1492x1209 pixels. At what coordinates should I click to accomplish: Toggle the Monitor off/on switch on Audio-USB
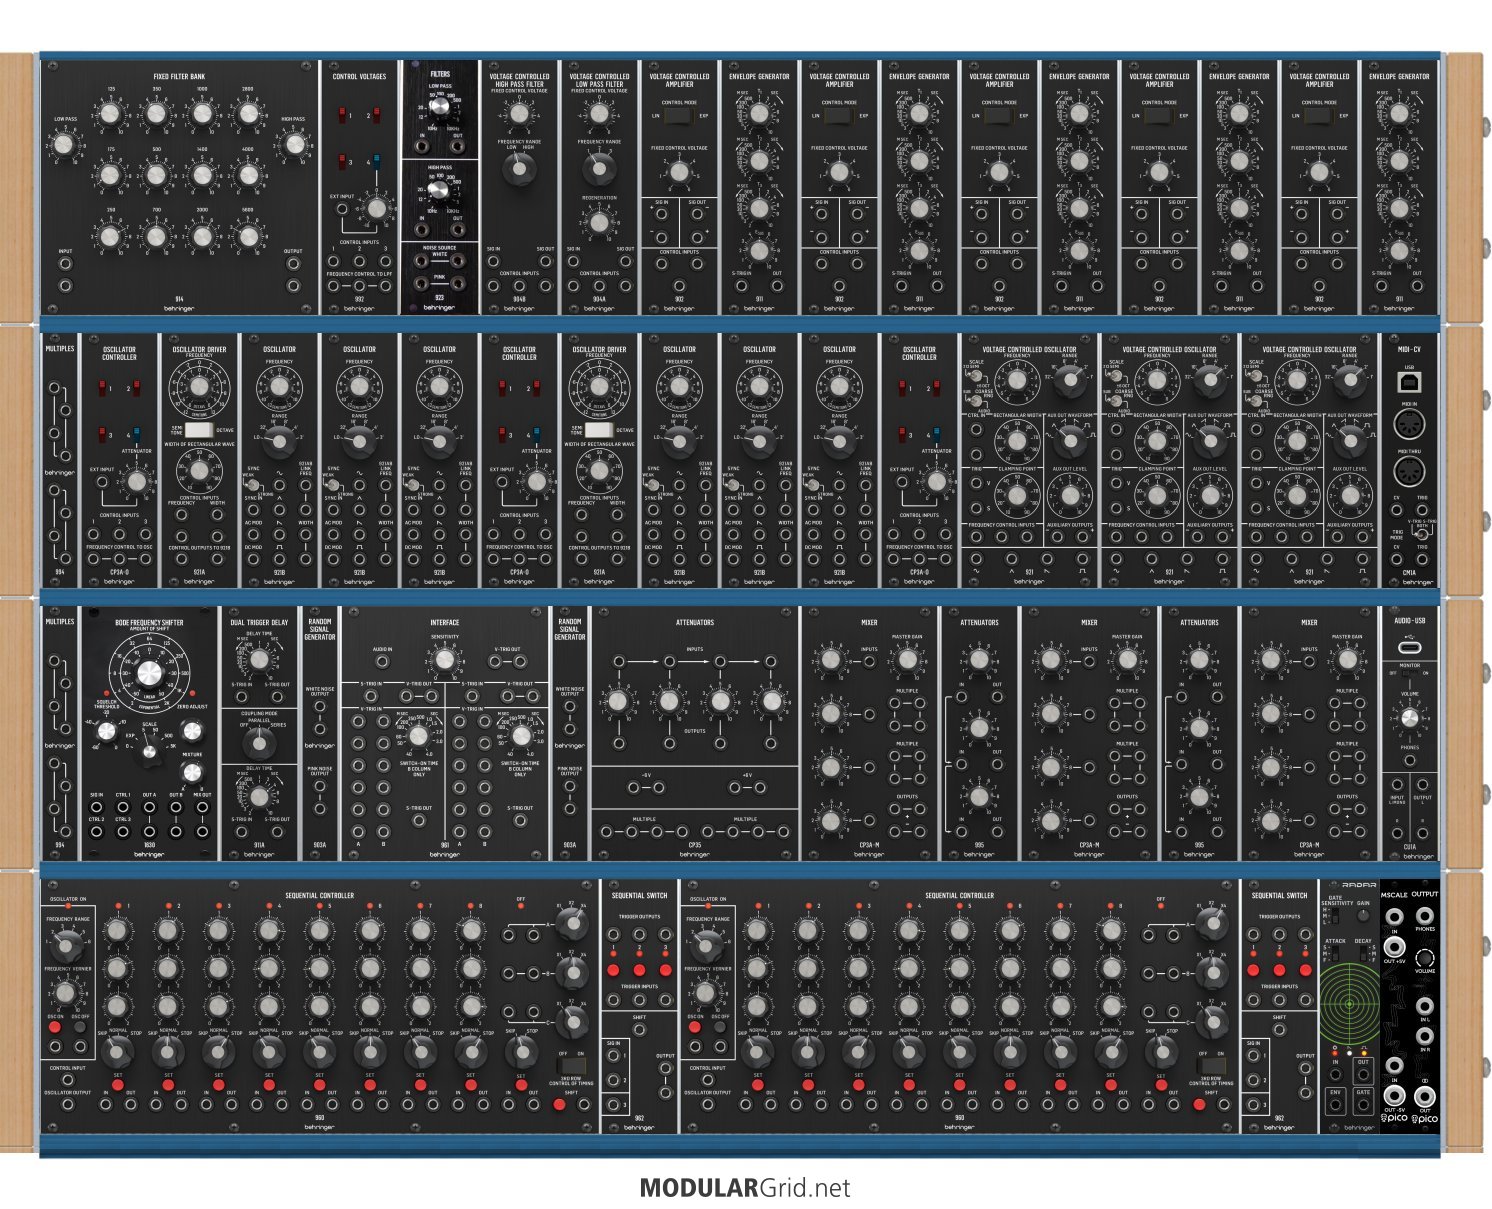pos(1409,674)
